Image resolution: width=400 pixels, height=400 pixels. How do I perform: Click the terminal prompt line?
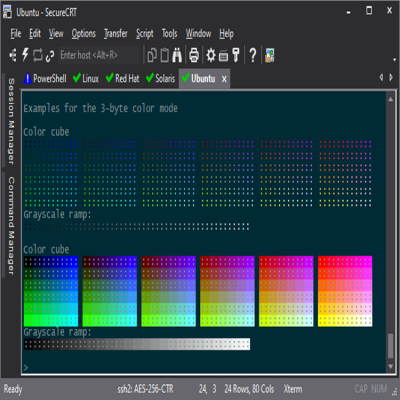click(x=203, y=367)
